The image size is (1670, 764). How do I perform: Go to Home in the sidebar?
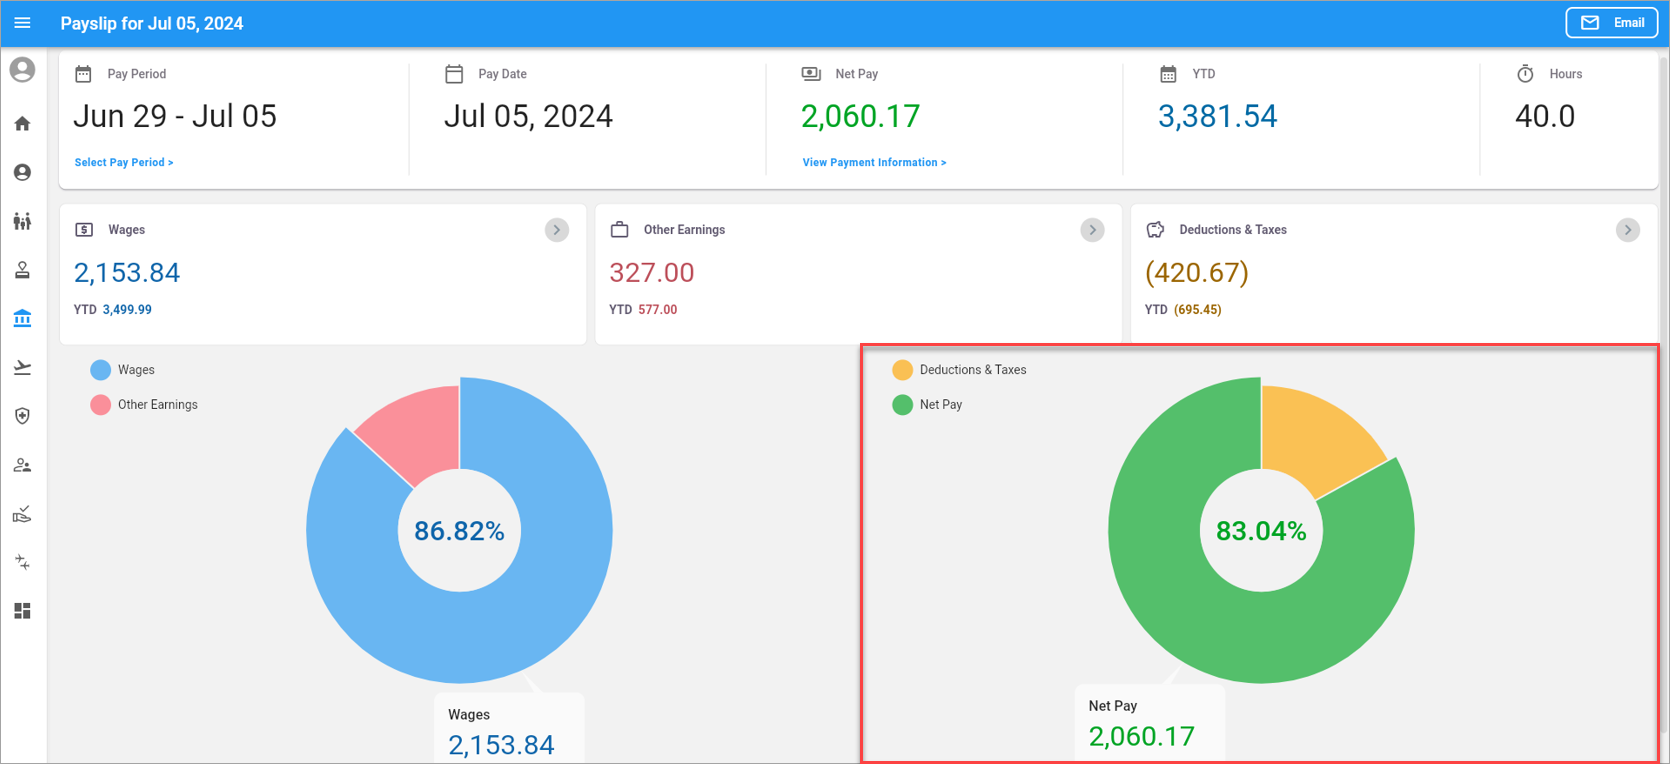coord(22,124)
